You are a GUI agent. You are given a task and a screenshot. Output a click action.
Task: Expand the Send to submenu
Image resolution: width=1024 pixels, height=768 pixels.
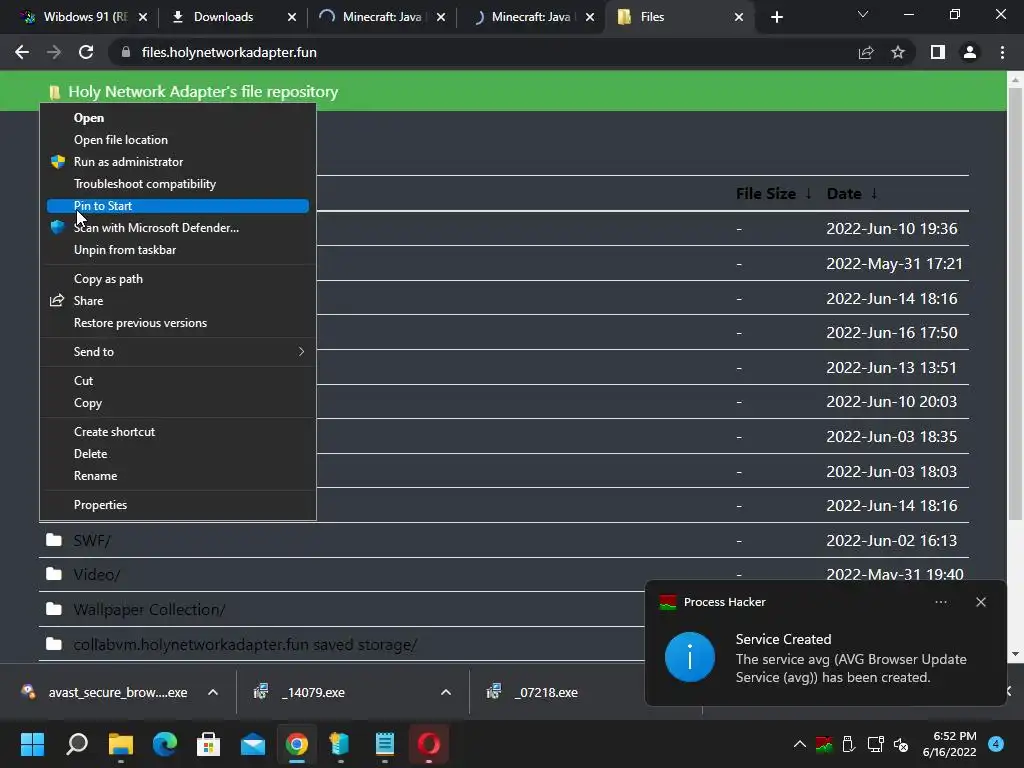pyautogui.click(x=178, y=352)
